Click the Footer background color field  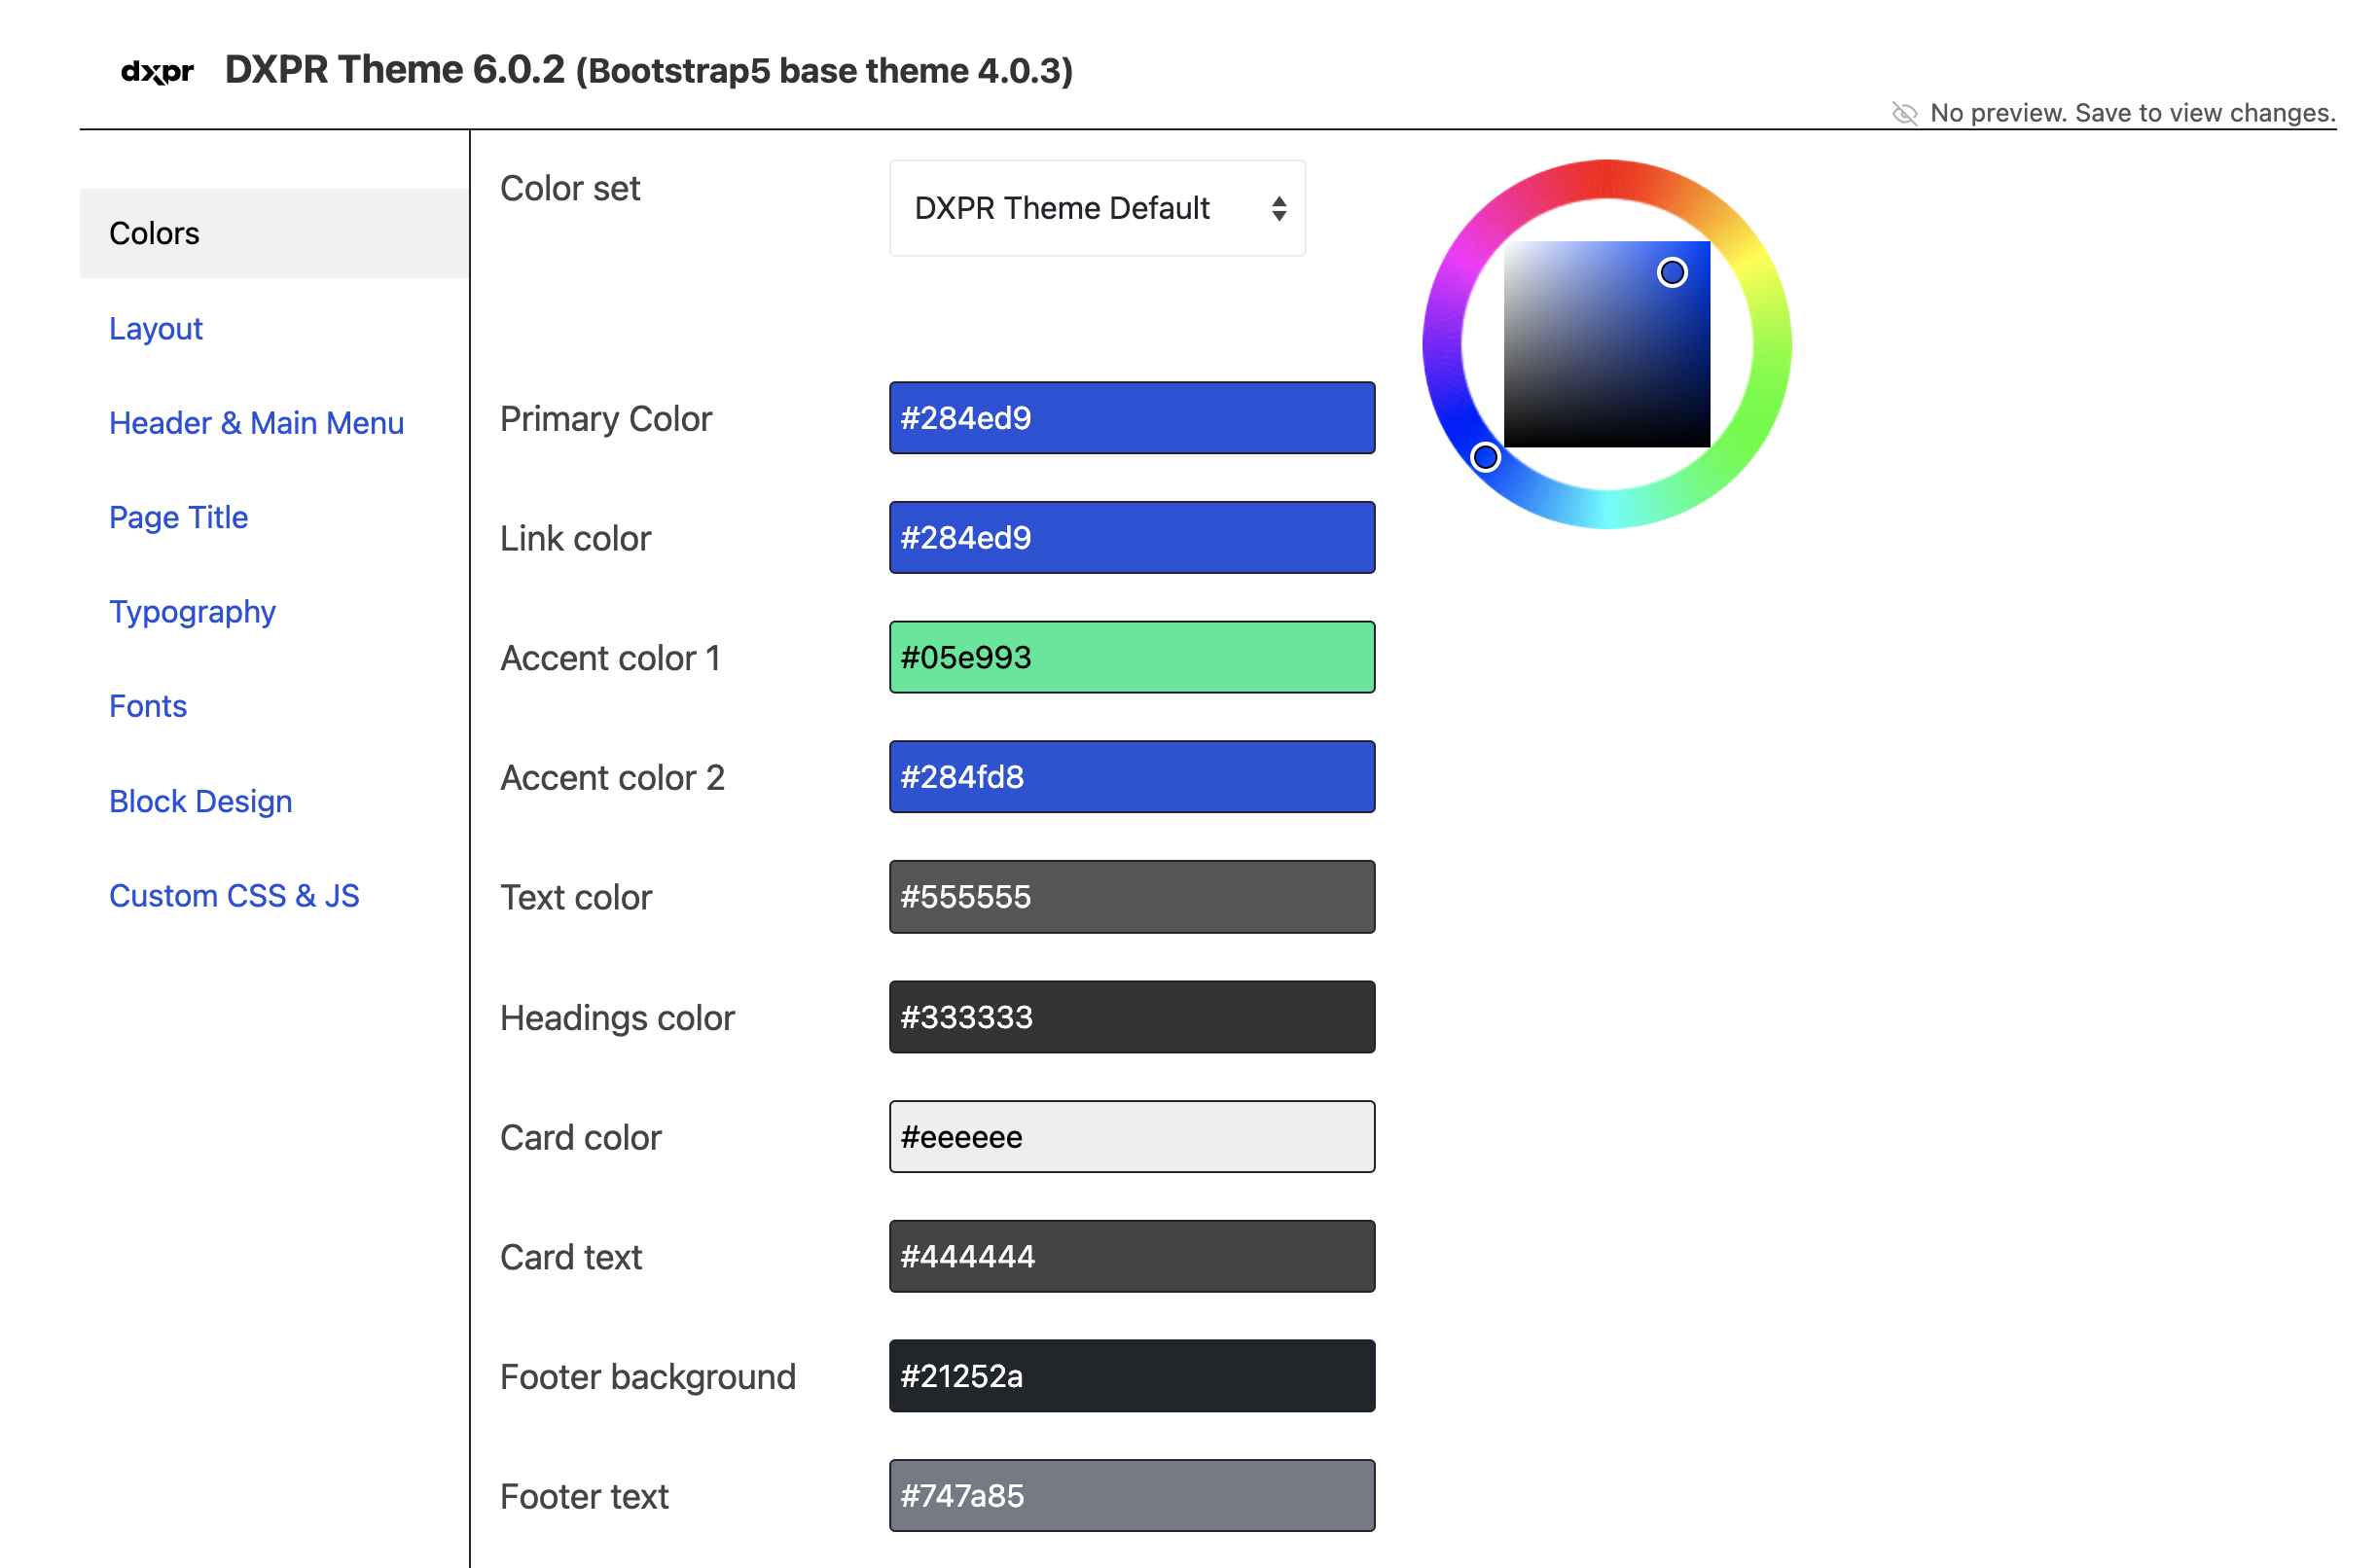click(1131, 1376)
